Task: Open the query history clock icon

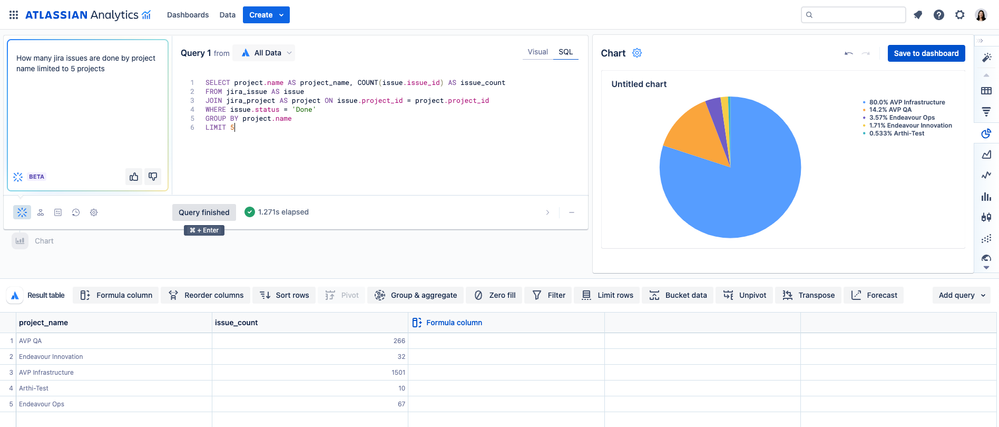Action: point(76,212)
